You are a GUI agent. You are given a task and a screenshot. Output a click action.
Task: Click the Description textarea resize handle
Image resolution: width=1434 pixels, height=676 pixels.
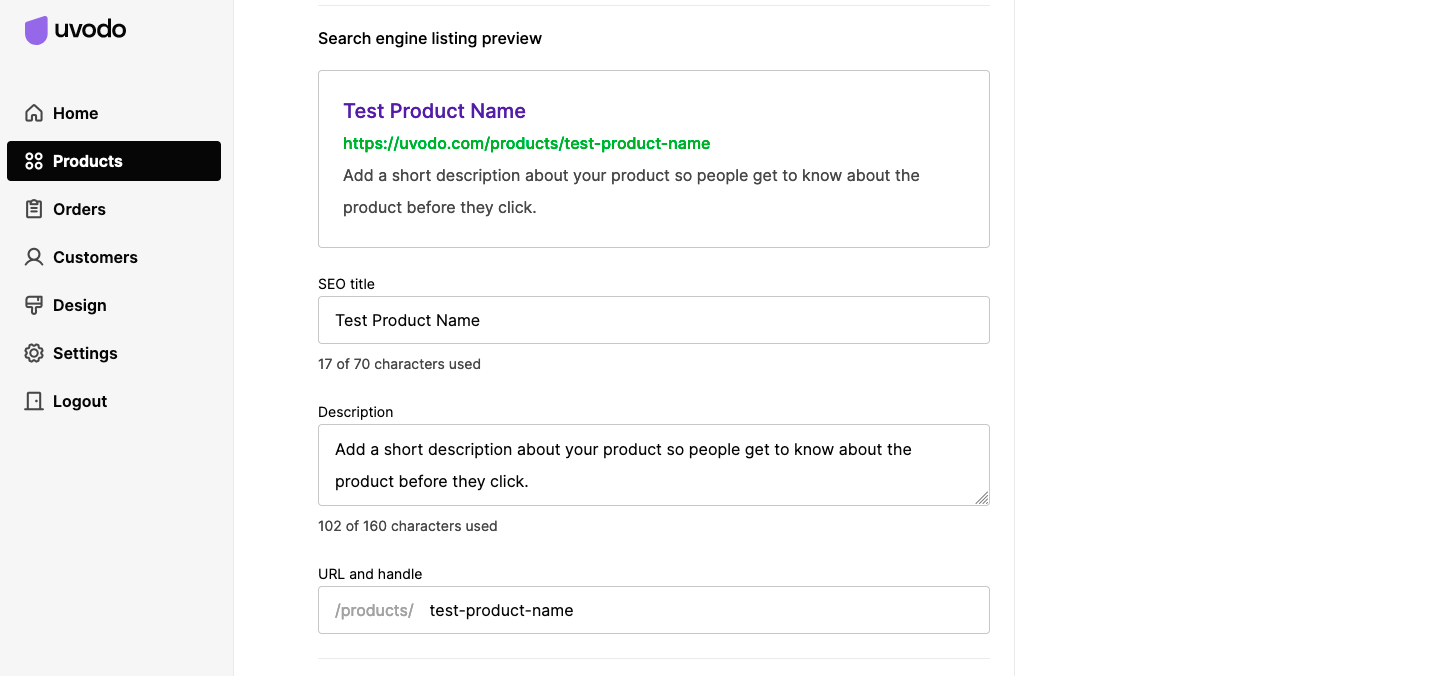982,498
